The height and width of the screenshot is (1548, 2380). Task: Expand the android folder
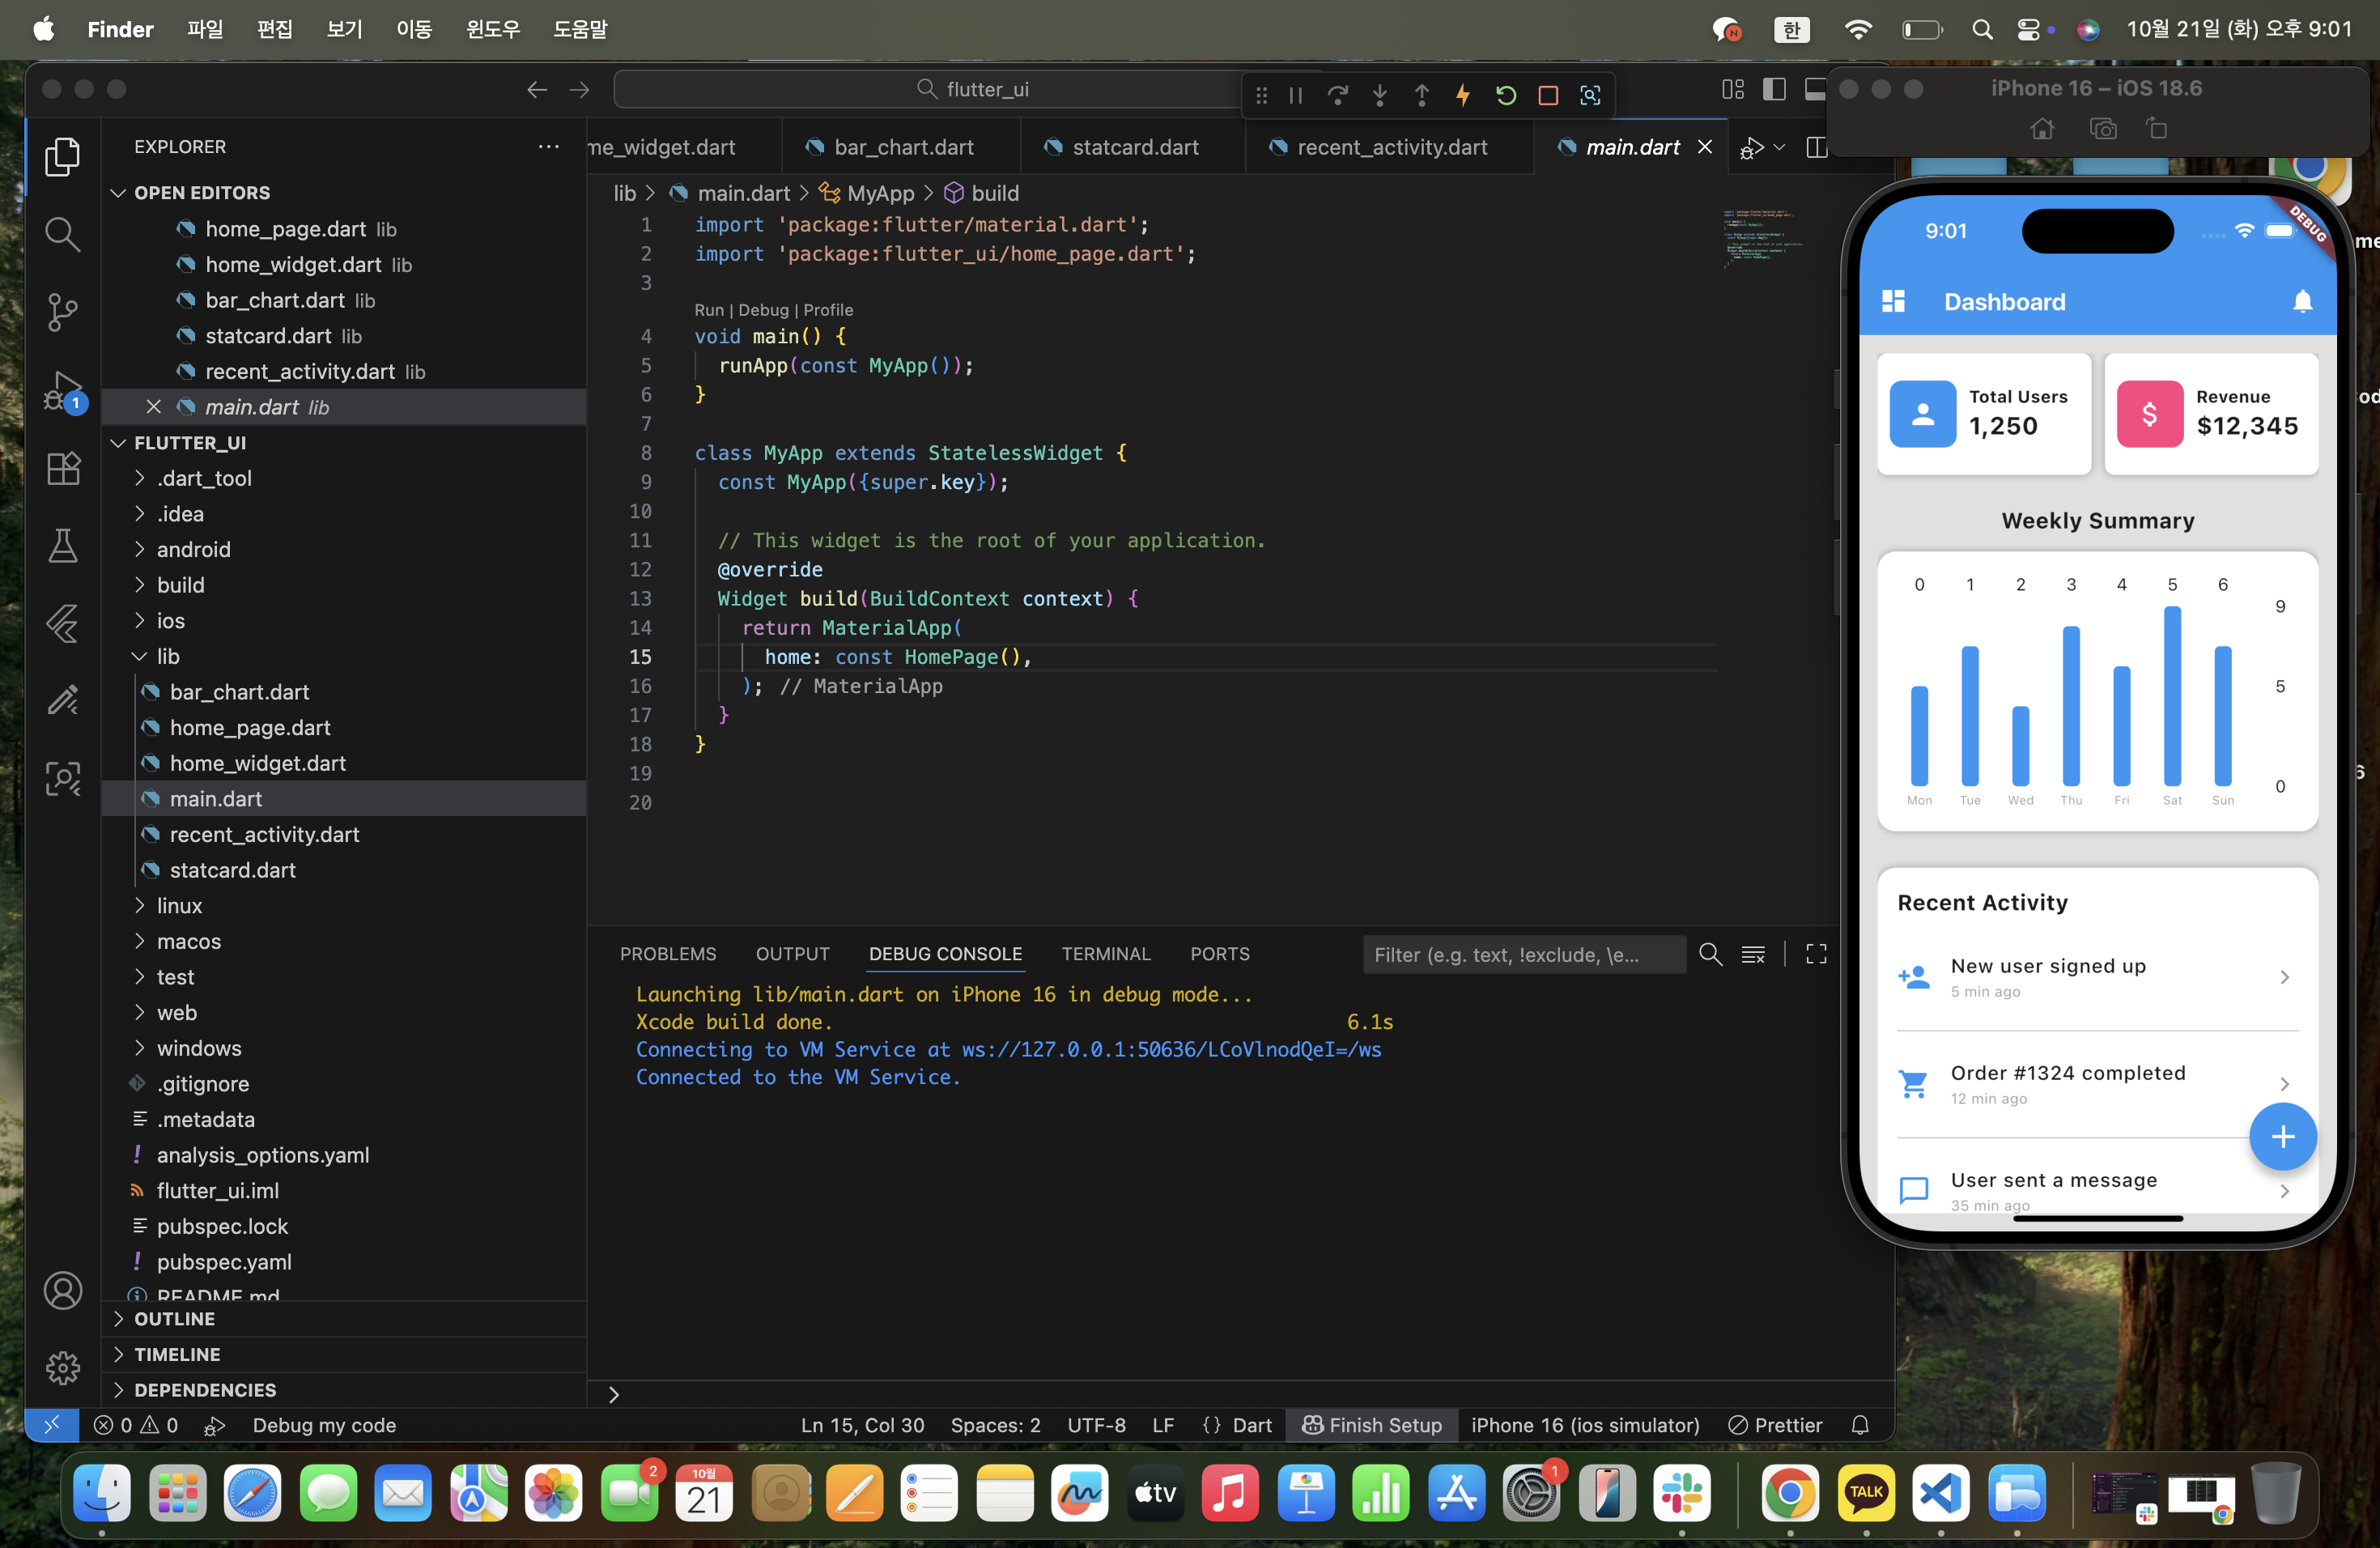click(193, 549)
